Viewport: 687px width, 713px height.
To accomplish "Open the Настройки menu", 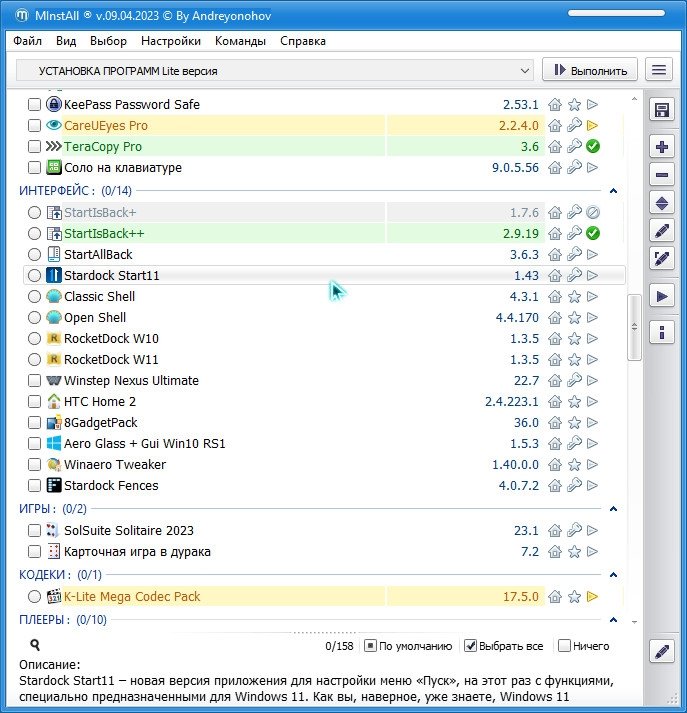I will pyautogui.click(x=171, y=41).
